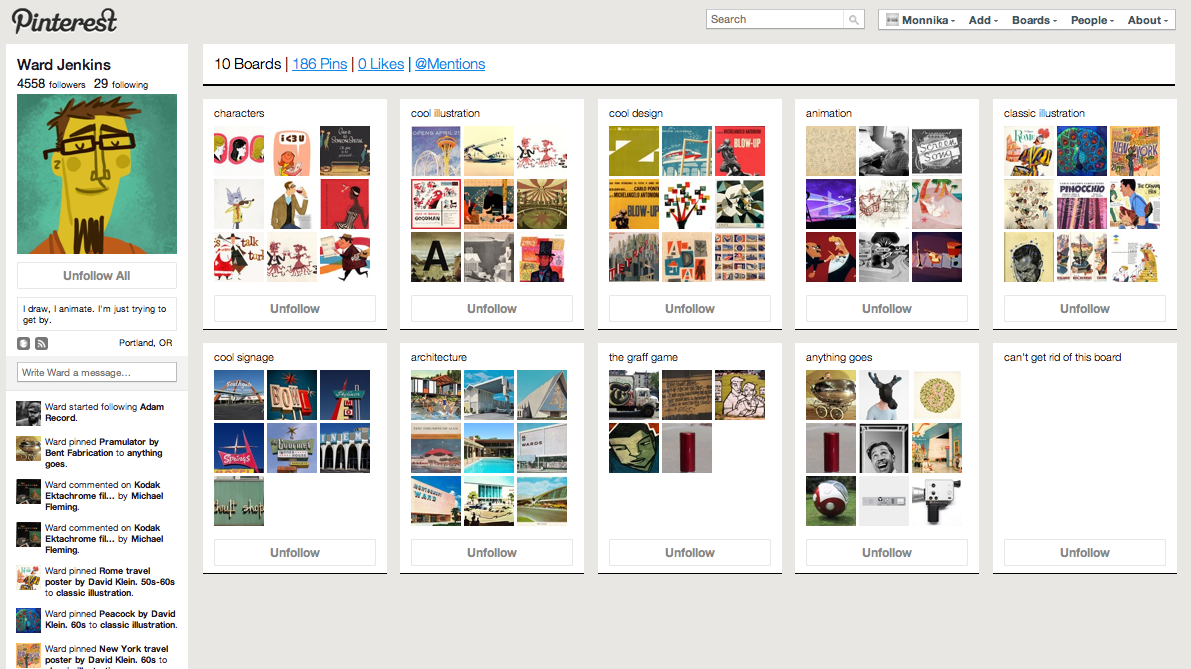Open the animation board title
The height and width of the screenshot is (669, 1191).
(x=829, y=113)
